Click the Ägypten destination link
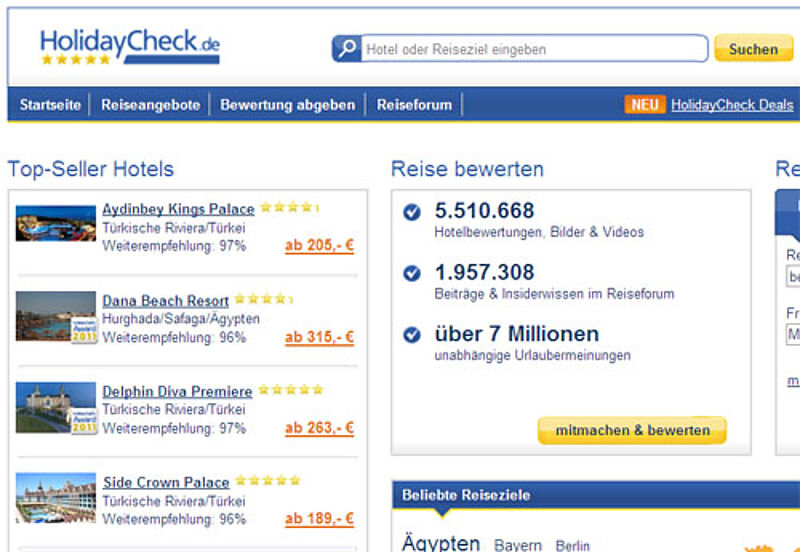Screen dimensions: 800x552 441,543
